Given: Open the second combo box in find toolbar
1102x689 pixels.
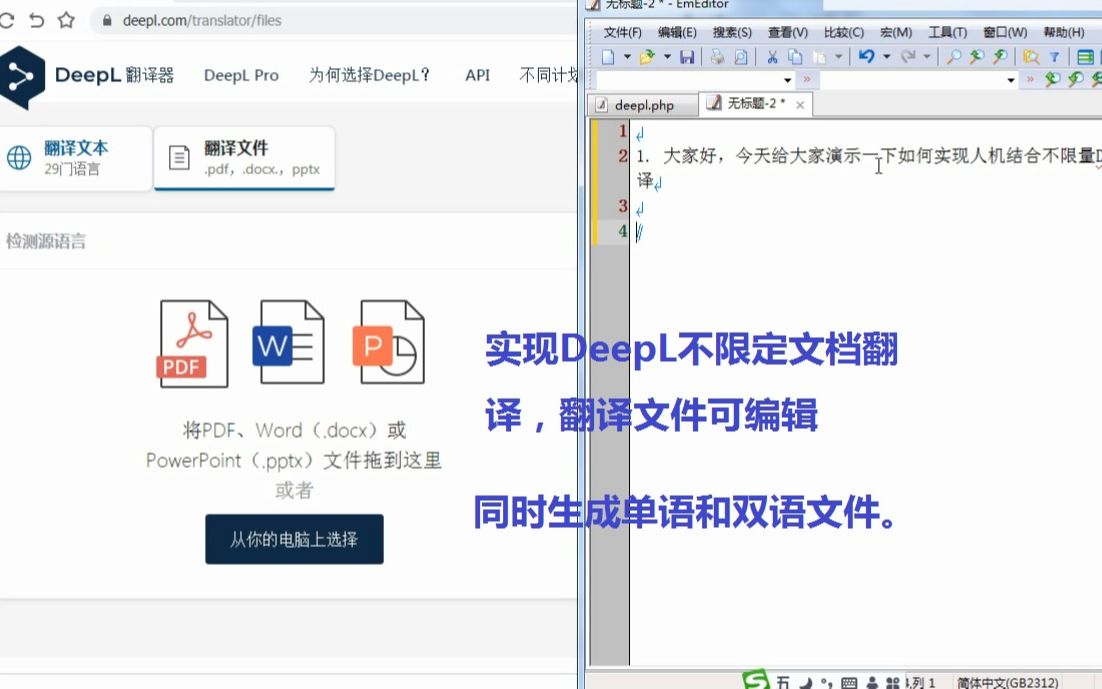Looking at the screenshot, I should (x=919, y=79).
